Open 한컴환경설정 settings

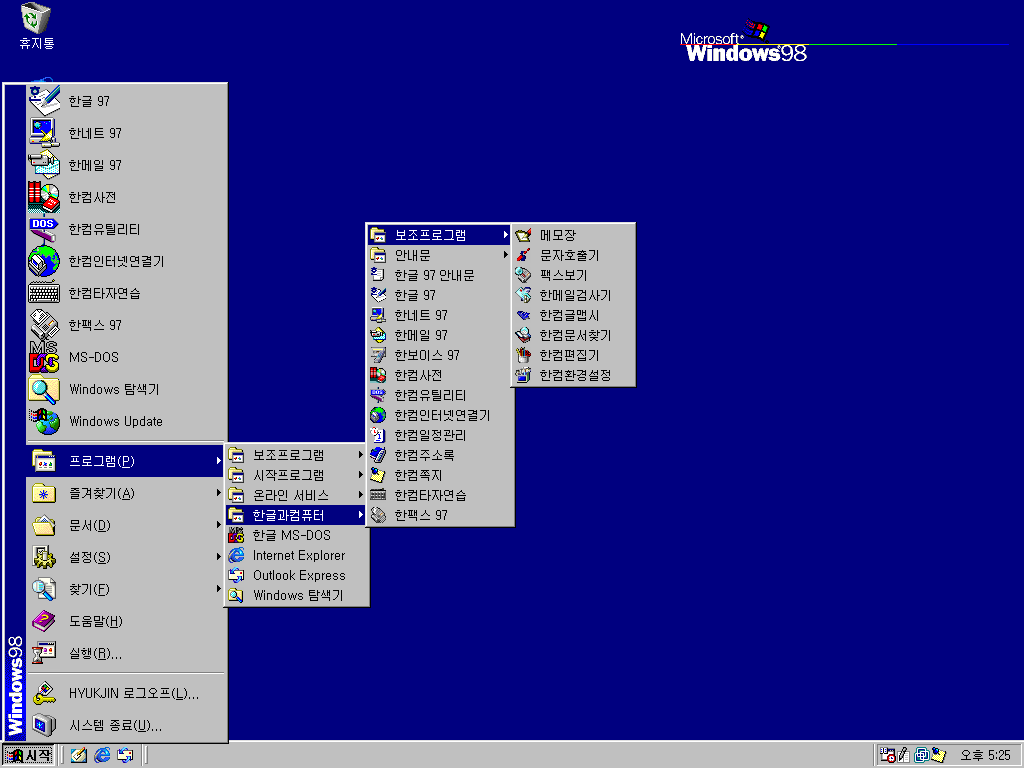573,375
